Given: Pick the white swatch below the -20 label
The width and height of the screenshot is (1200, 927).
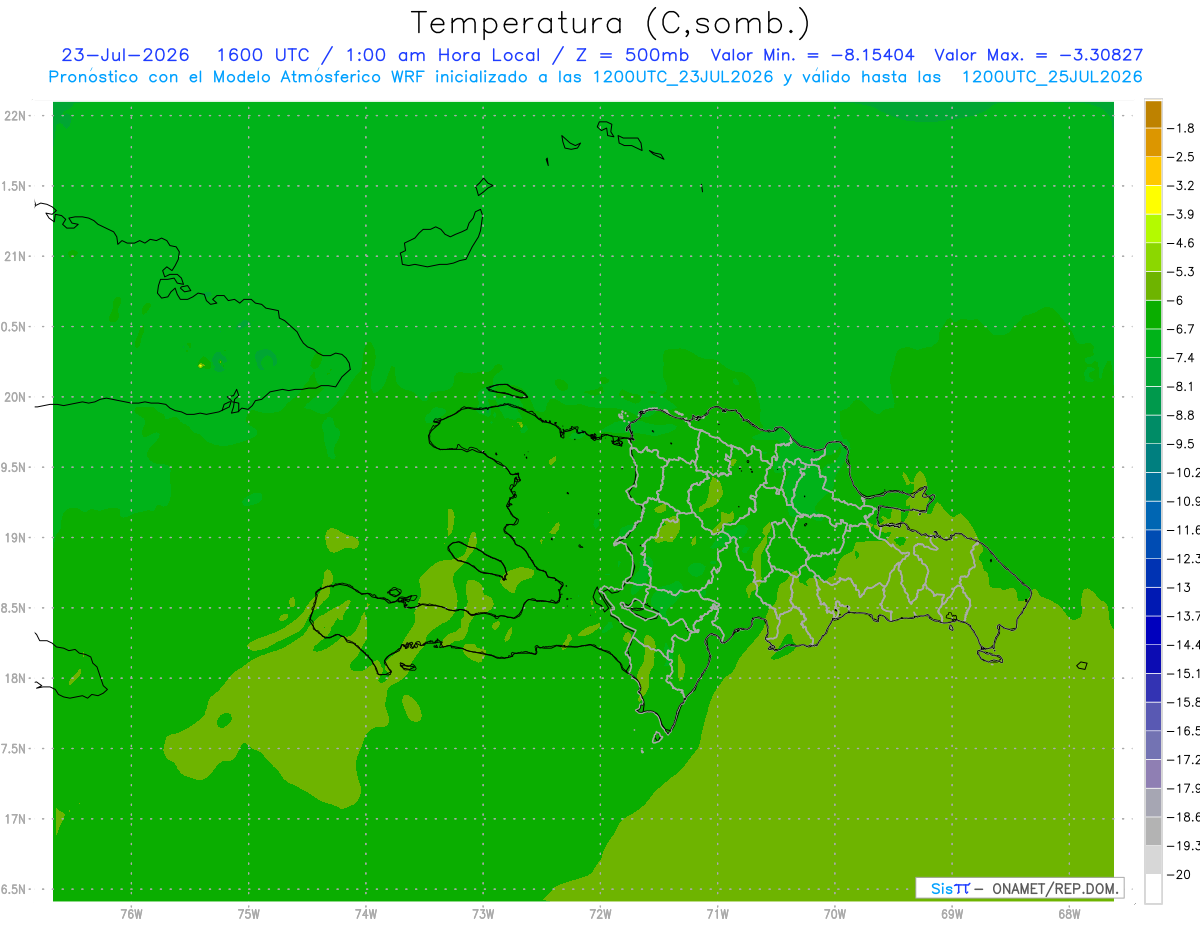Looking at the screenshot, I should point(1153,889).
